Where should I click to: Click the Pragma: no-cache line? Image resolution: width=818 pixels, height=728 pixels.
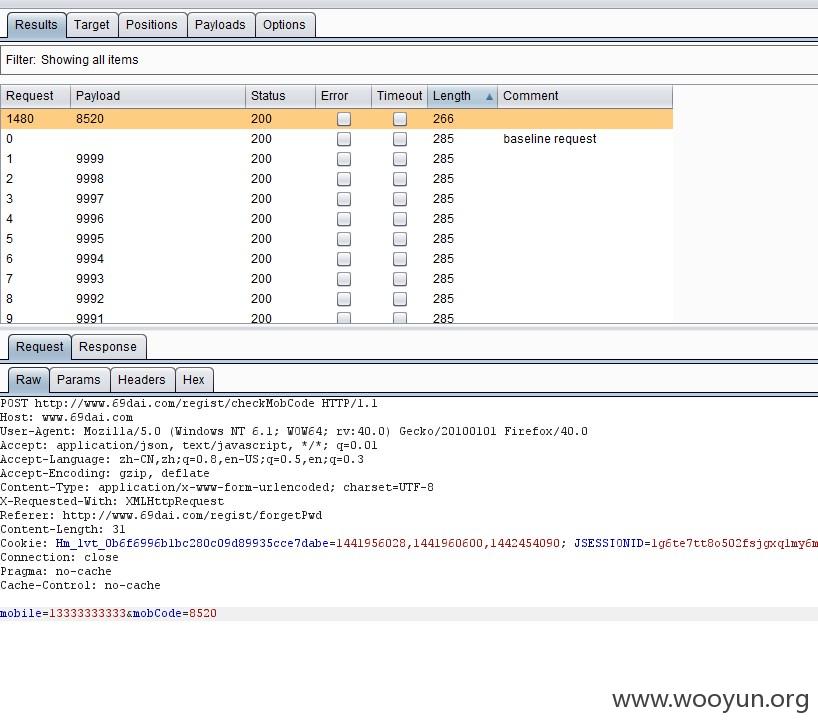pos(56,571)
